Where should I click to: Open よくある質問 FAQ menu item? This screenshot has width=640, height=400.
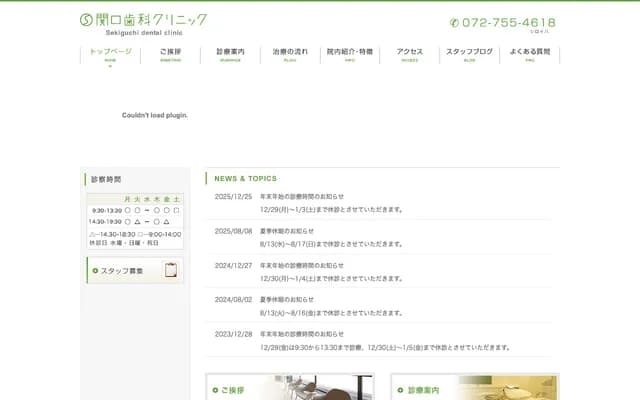click(x=529, y=54)
